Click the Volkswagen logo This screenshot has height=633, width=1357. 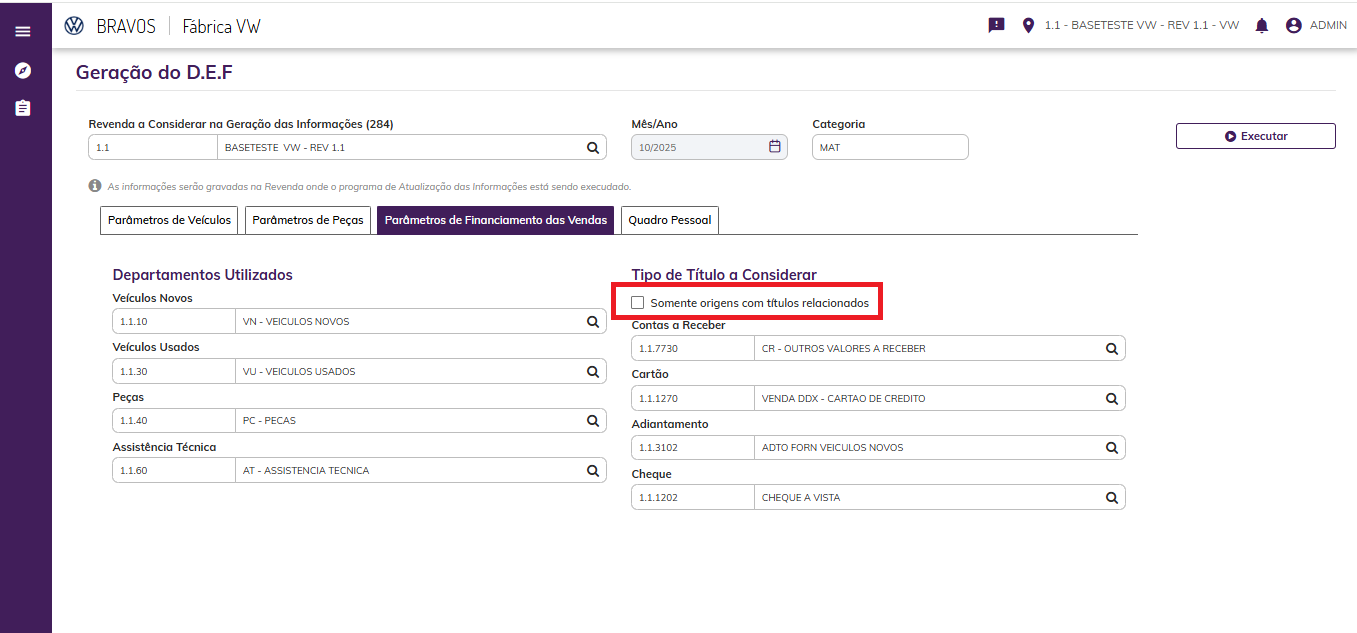coord(74,26)
